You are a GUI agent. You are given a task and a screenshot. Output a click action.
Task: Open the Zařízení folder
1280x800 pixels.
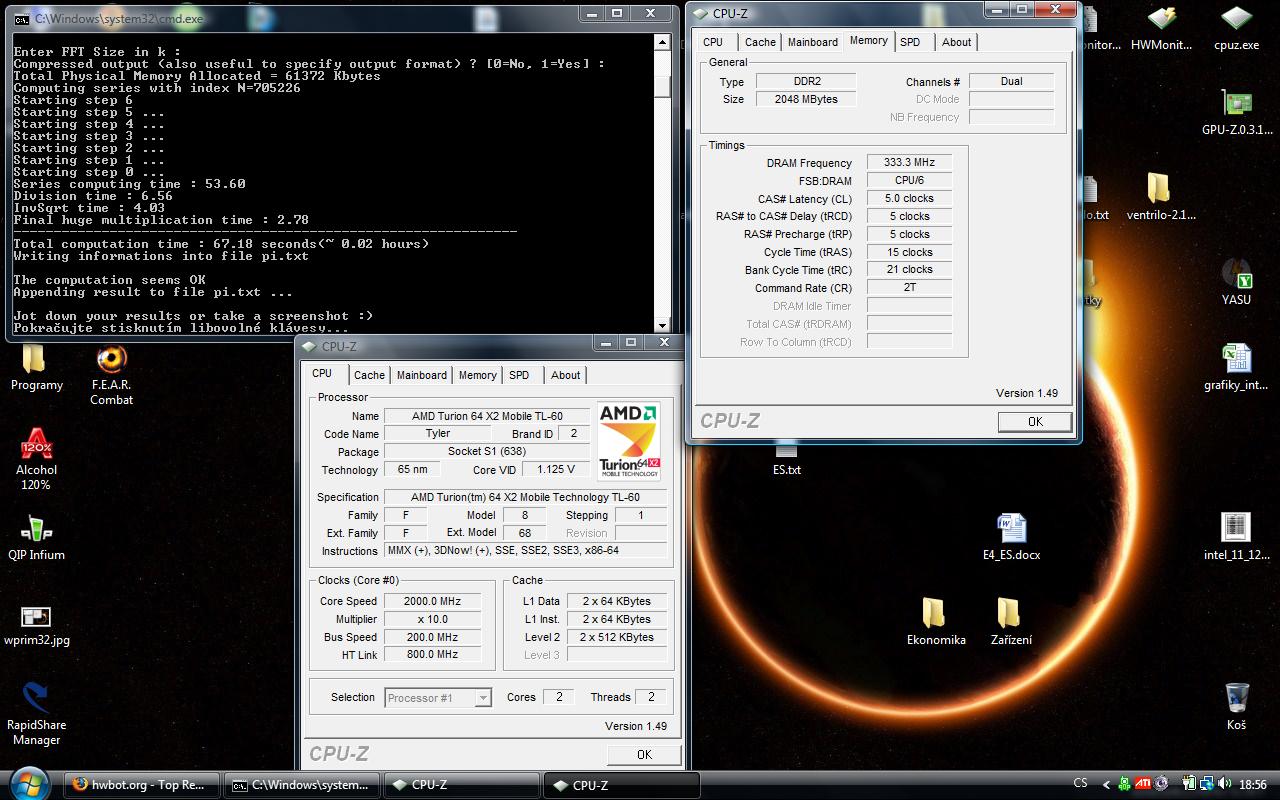coord(1011,622)
